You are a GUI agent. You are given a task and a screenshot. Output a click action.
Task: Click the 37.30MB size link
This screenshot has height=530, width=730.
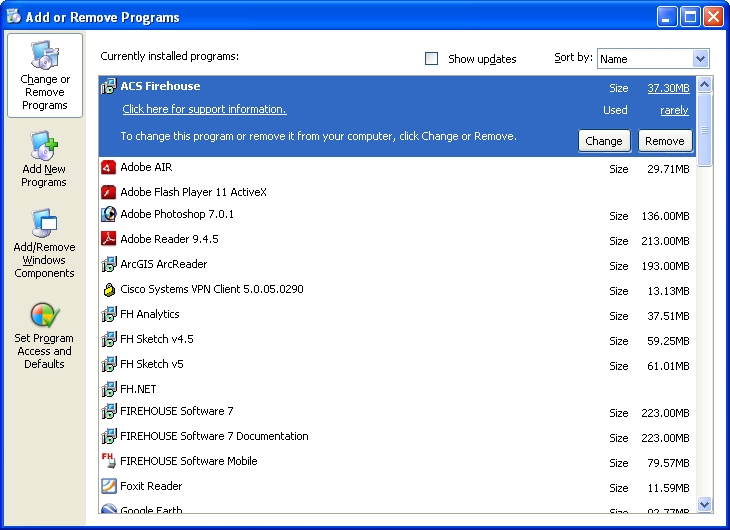point(668,88)
